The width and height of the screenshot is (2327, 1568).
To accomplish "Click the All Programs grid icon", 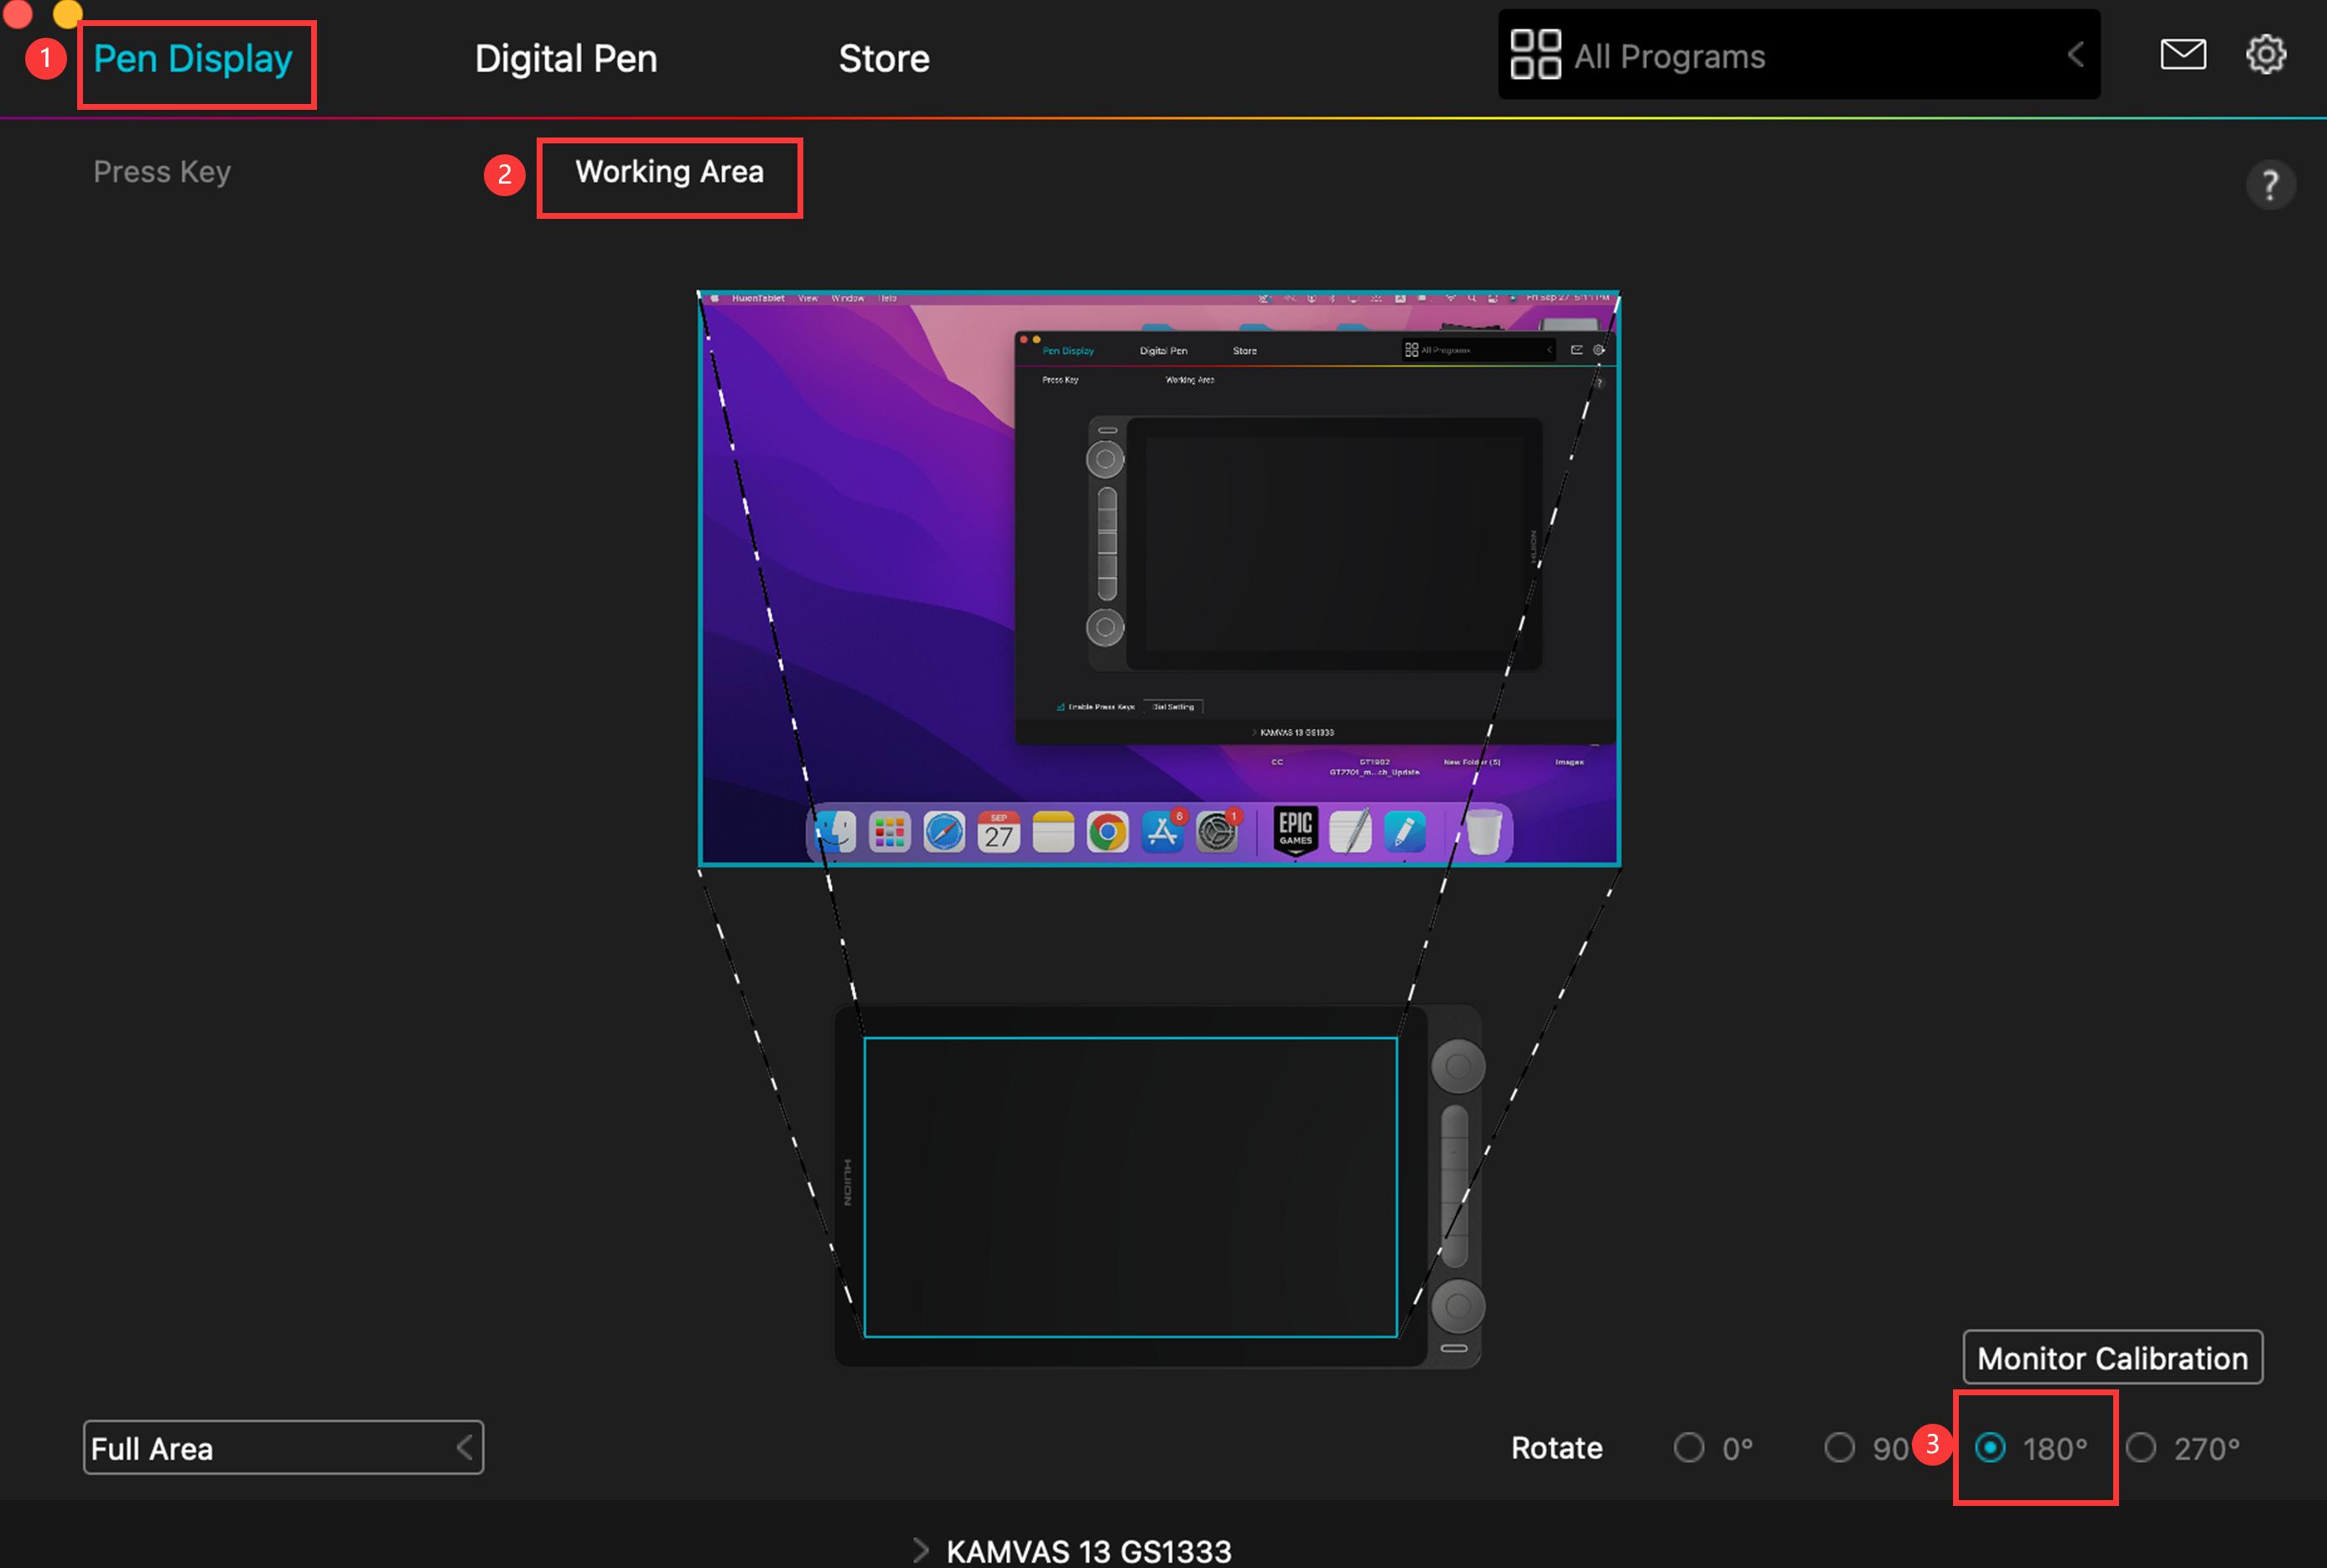I will pos(1535,54).
